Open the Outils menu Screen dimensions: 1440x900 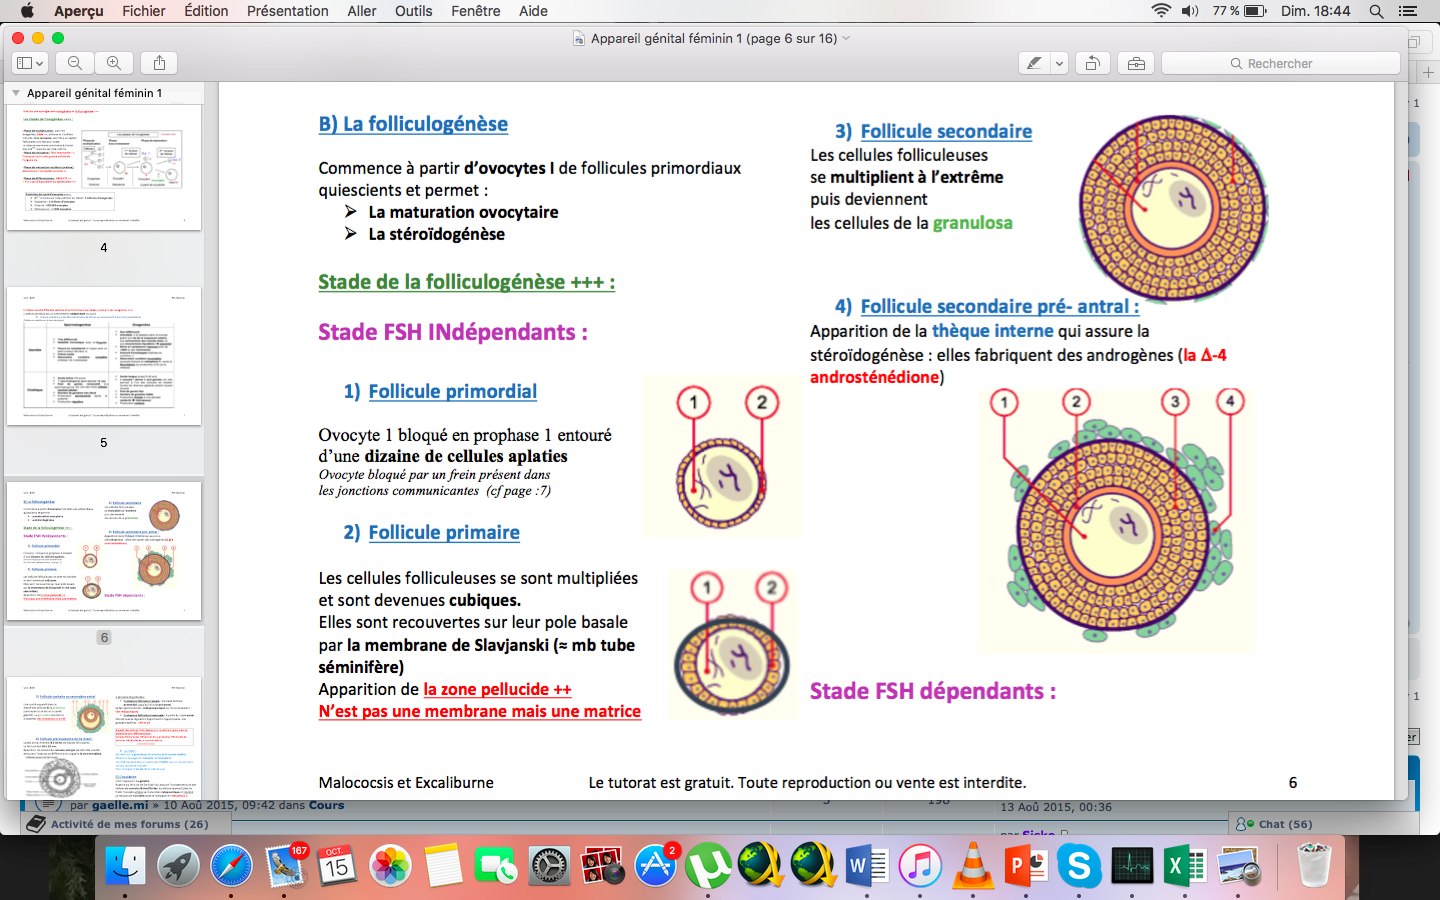(x=413, y=11)
